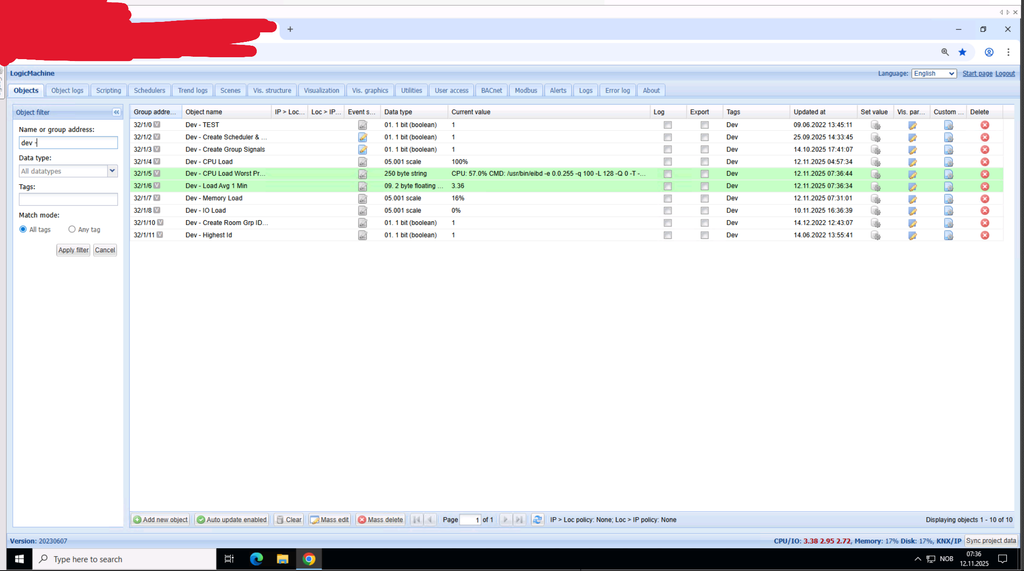Open Chrome profile icon
The height and width of the screenshot is (571, 1024).
coord(989,52)
